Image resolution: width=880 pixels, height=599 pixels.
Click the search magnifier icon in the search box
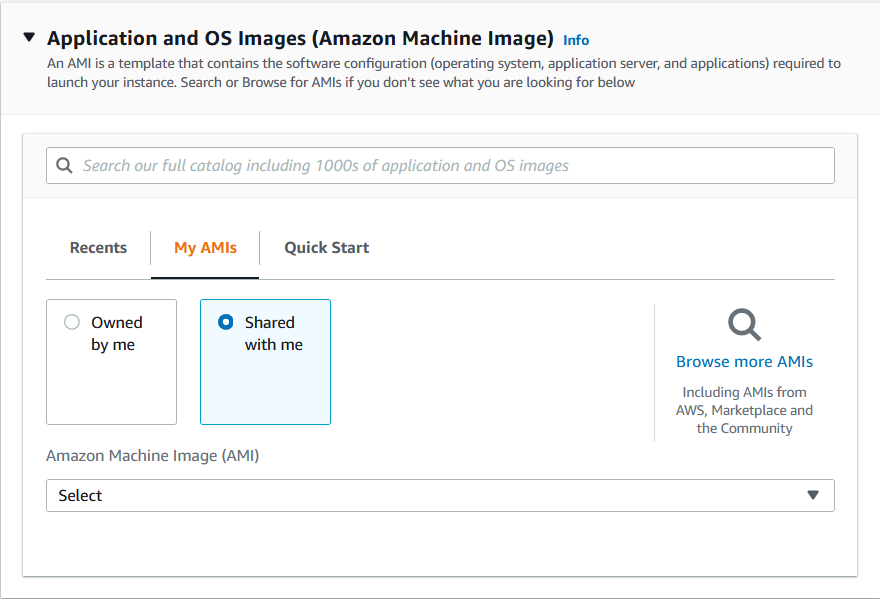click(x=65, y=166)
